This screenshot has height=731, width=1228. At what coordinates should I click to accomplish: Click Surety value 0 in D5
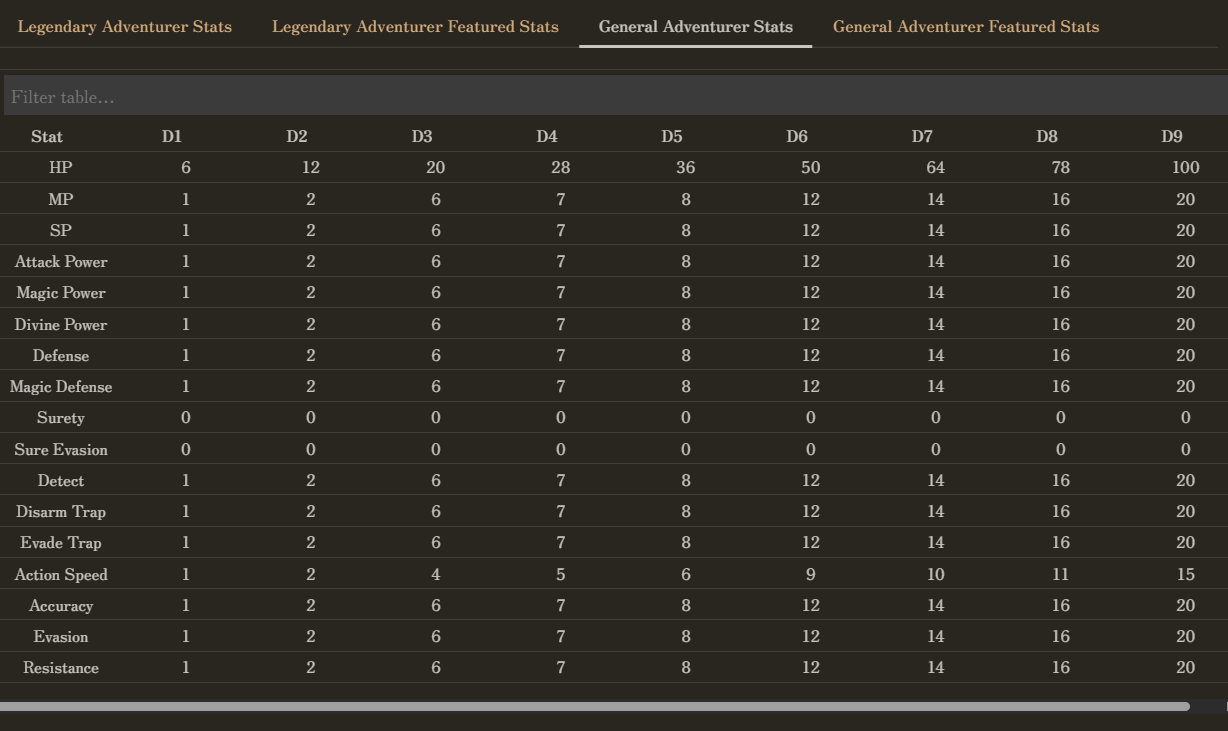686,418
